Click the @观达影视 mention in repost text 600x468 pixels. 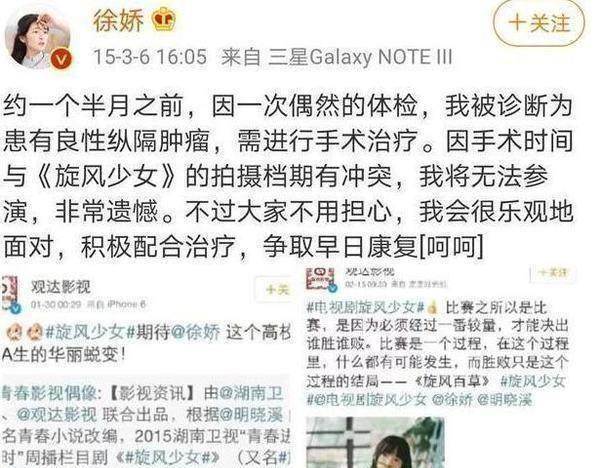[57, 415]
